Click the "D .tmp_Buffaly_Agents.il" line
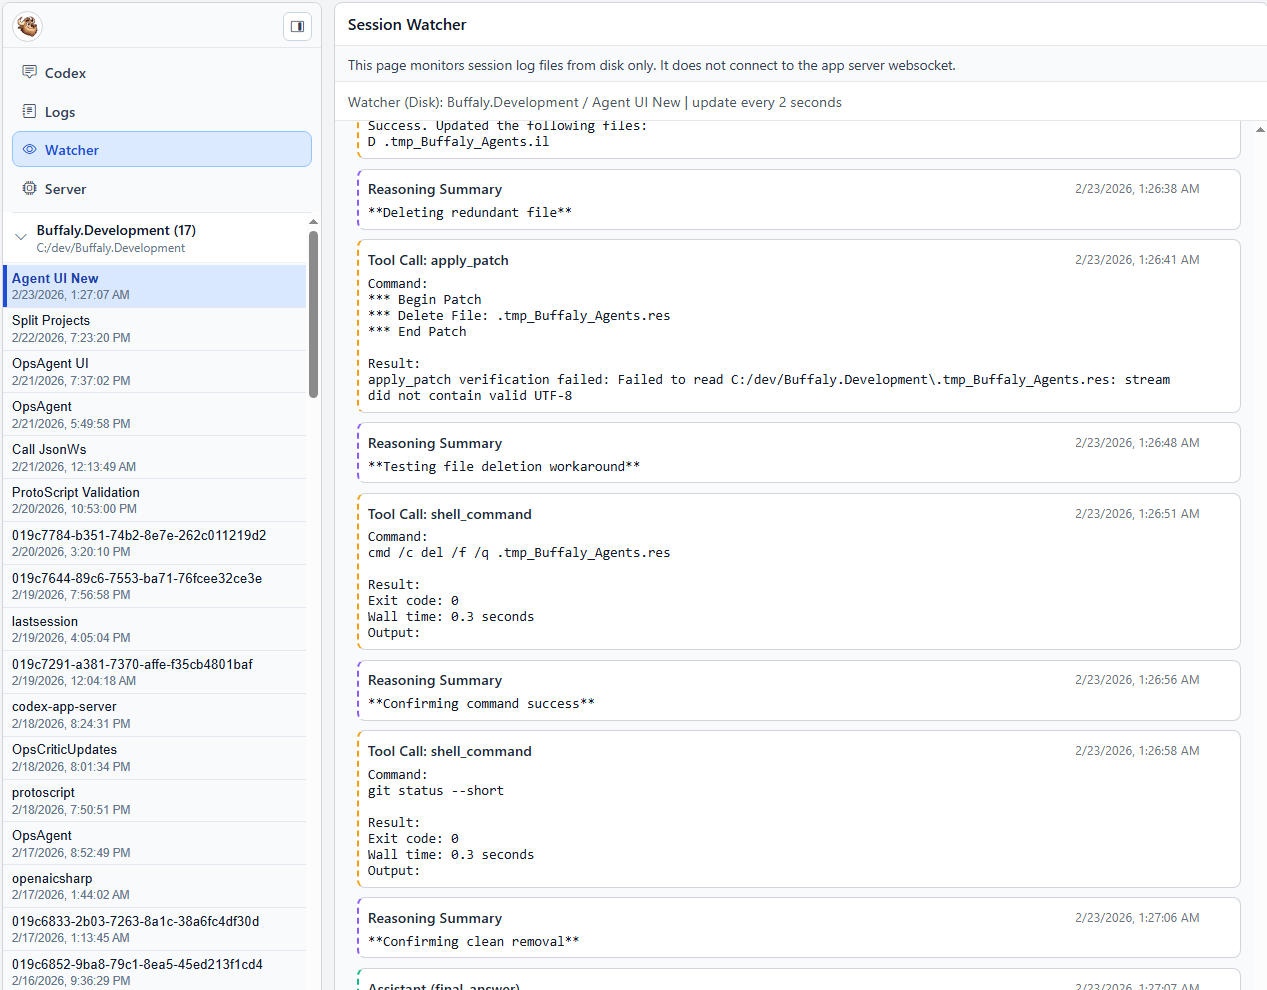 (458, 141)
